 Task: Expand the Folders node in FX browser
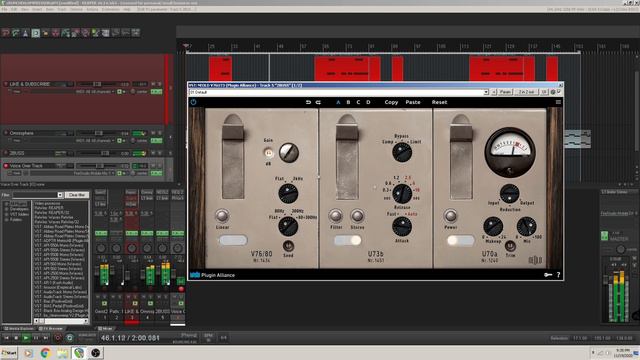(6, 220)
